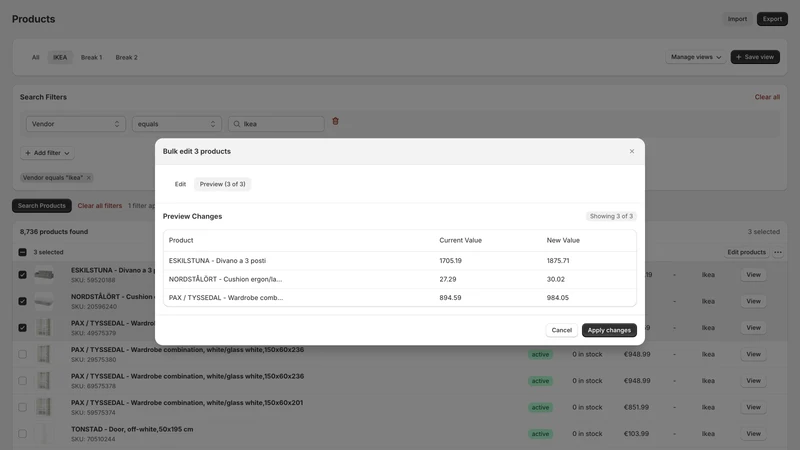Select the IKEA view tab
The image size is (800, 450).
tap(60, 57)
